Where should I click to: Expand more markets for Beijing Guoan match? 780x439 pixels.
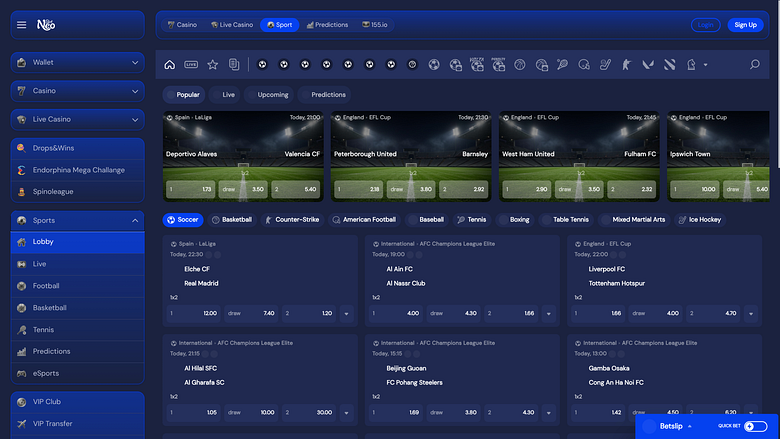(x=549, y=413)
